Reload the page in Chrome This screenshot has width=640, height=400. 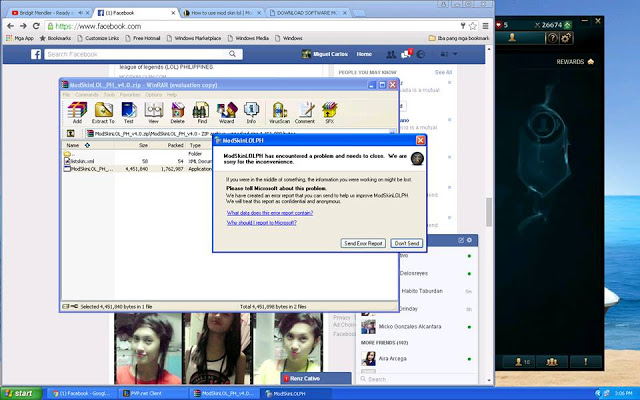click(36, 26)
